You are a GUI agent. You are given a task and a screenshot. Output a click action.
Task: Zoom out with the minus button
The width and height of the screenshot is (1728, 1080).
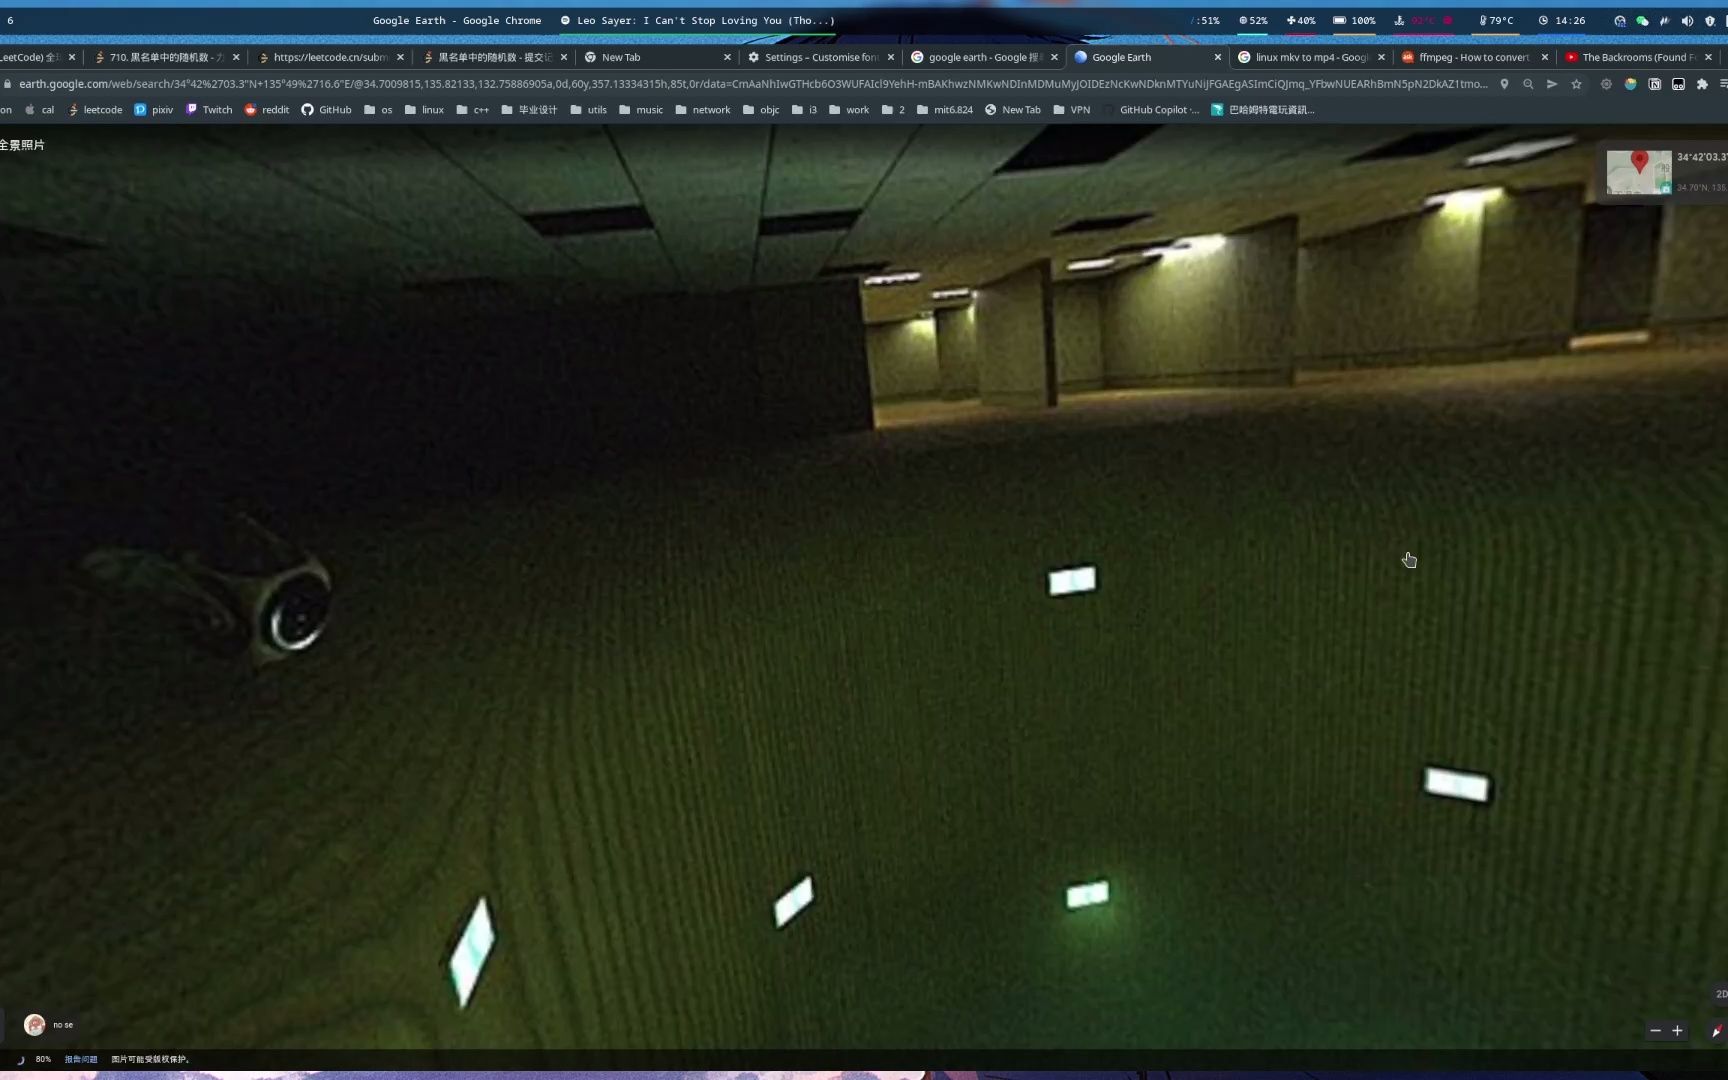pos(1655,1031)
